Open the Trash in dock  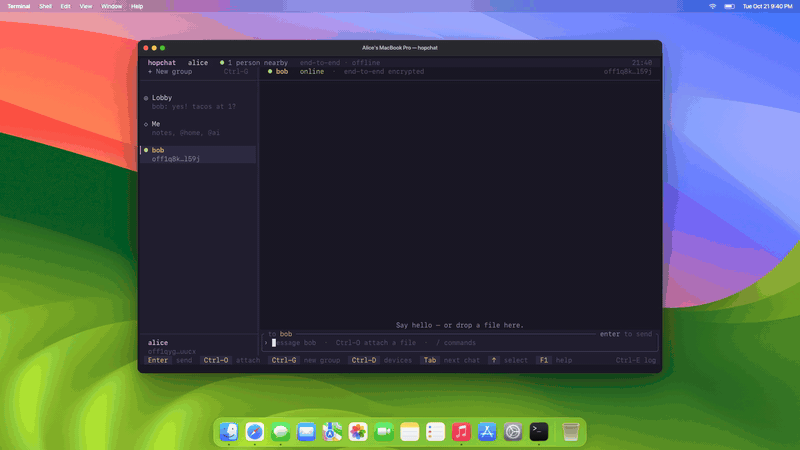pyautogui.click(x=570, y=432)
